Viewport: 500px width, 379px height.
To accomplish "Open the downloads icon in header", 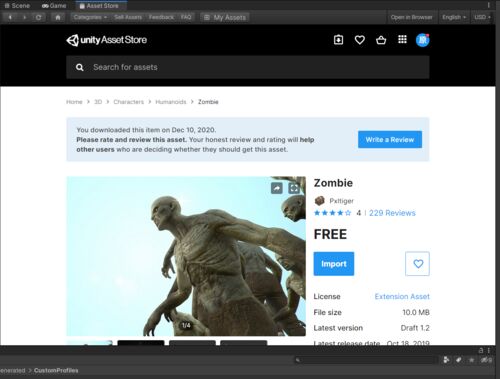I will click(338, 40).
